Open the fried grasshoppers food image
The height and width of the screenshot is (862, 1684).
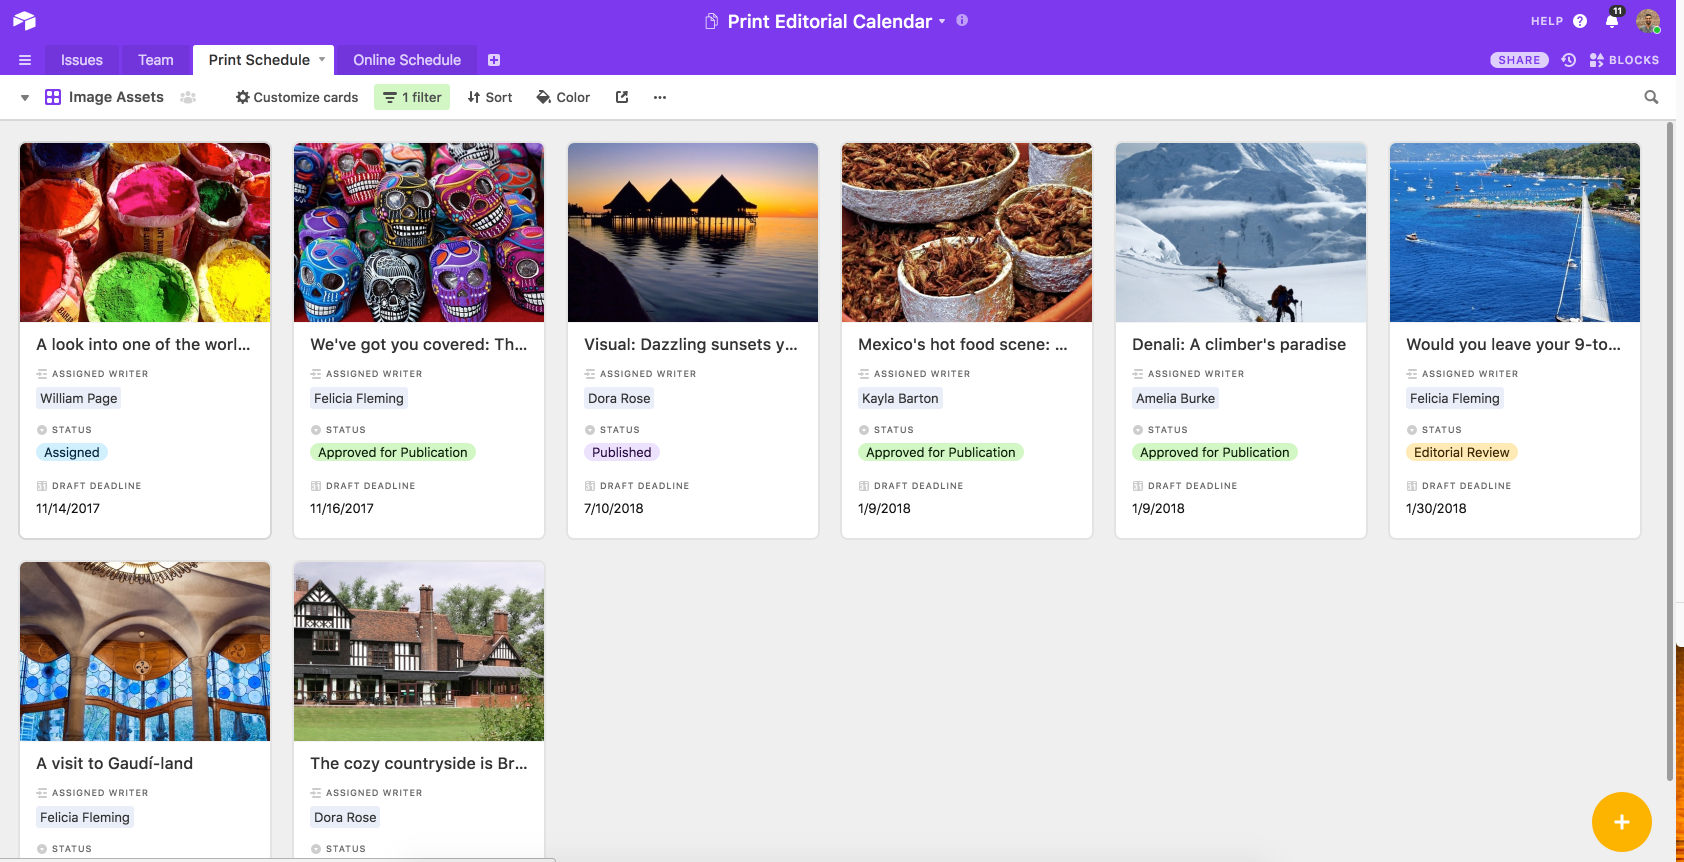click(967, 232)
